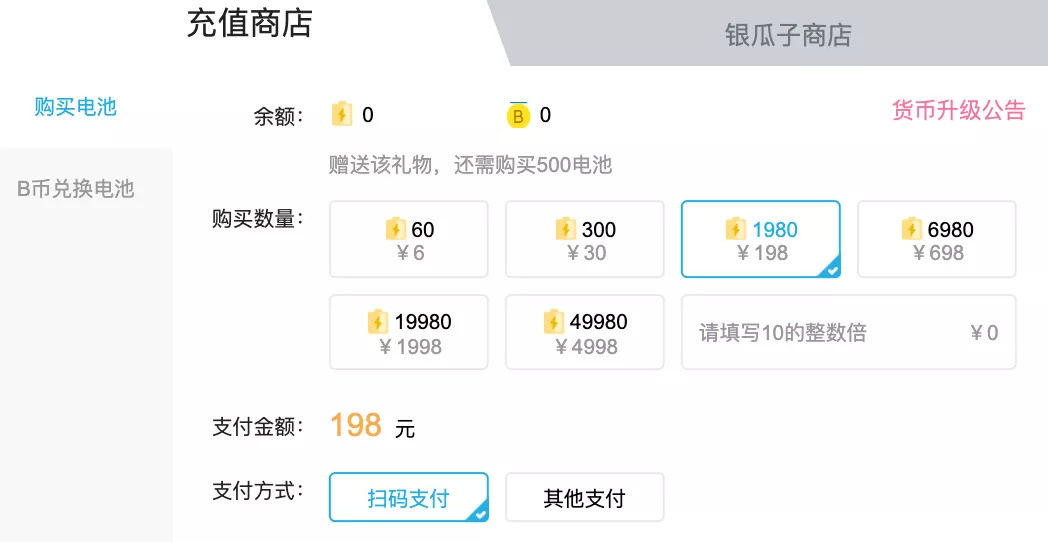
Task: Open the 货币升级公告 link
Action: tap(958, 110)
